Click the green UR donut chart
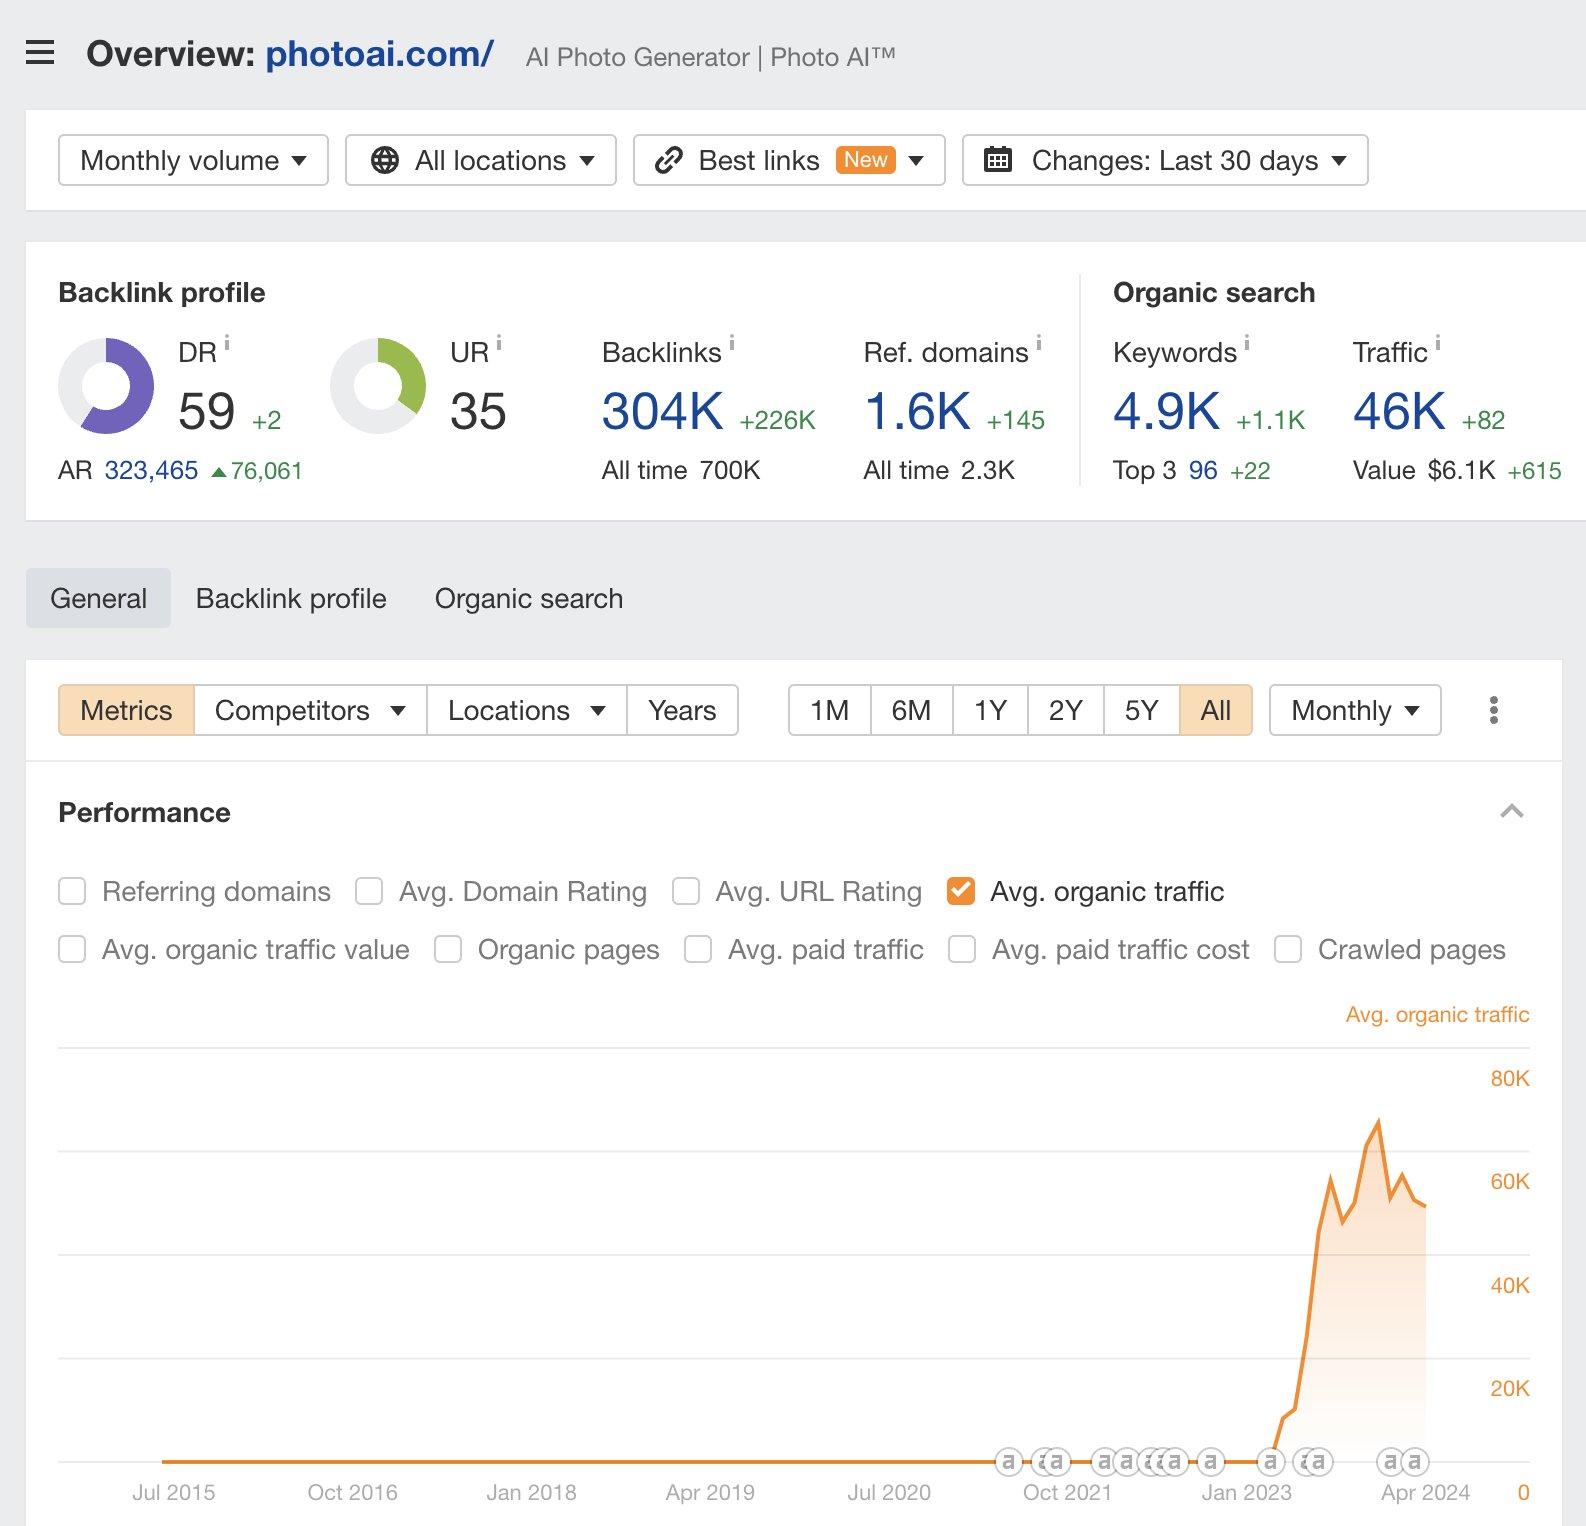1586x1526 pixels. coord(378,386)
